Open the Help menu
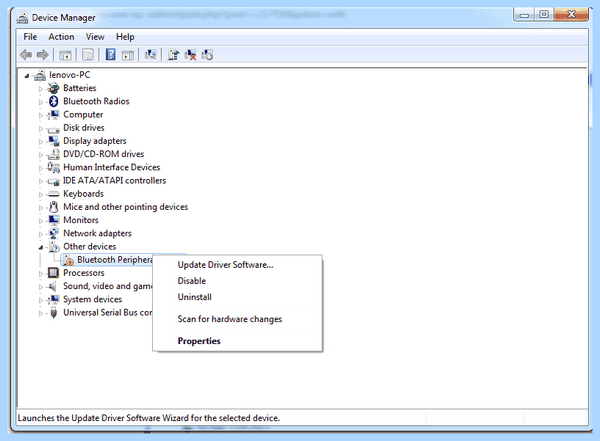The image size is (600, 441). coord(125,37)
